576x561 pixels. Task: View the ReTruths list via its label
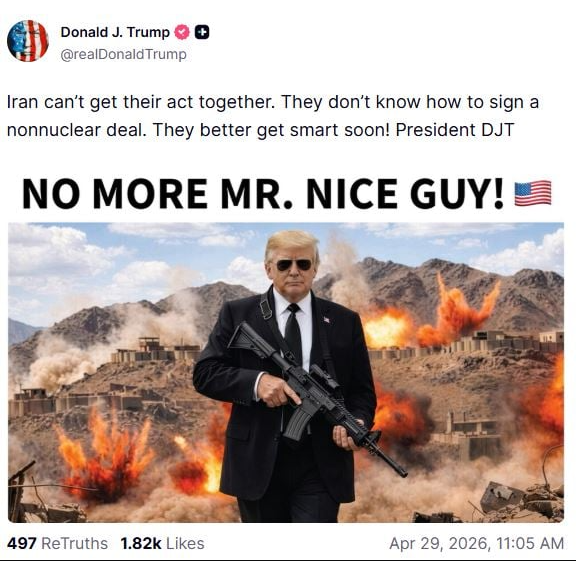pos(75,543)
